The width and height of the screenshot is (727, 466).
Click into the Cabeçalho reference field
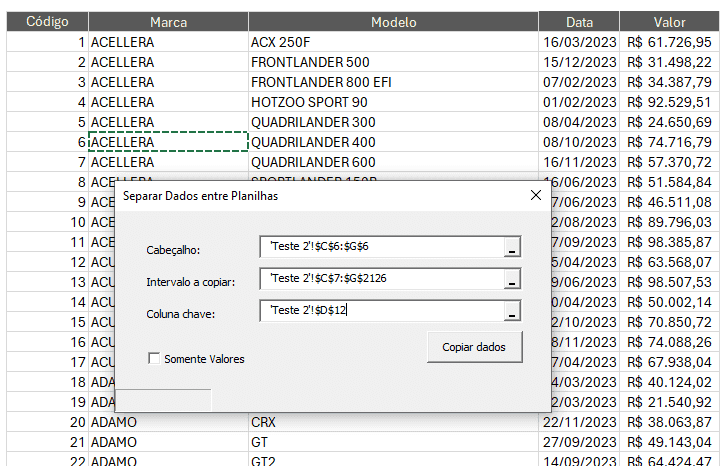[x=380, y=248]
